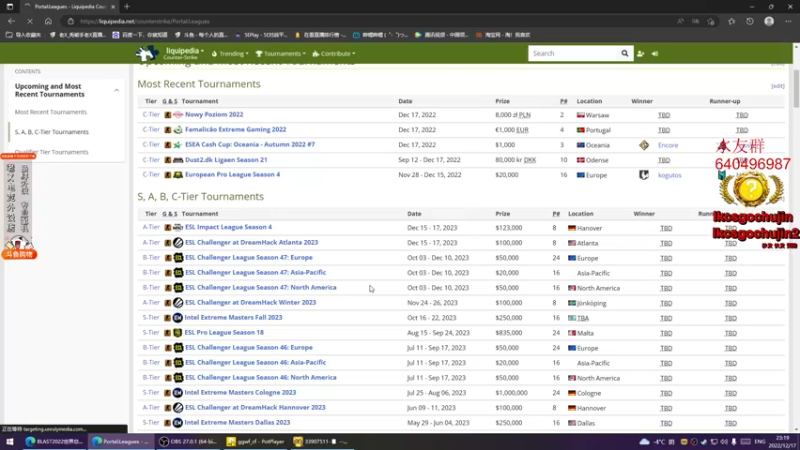The width and height of the screenshot is (800, 450).
Task: Open ESL Challenger League Season 47: Europe
Action: (249, 258)
